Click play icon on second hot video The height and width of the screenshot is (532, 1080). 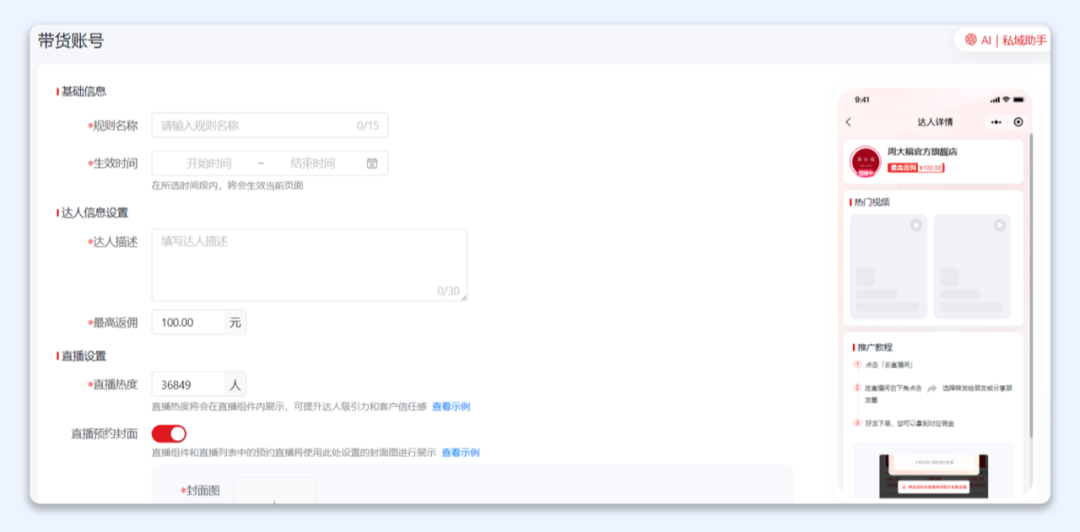pos(999,226)
